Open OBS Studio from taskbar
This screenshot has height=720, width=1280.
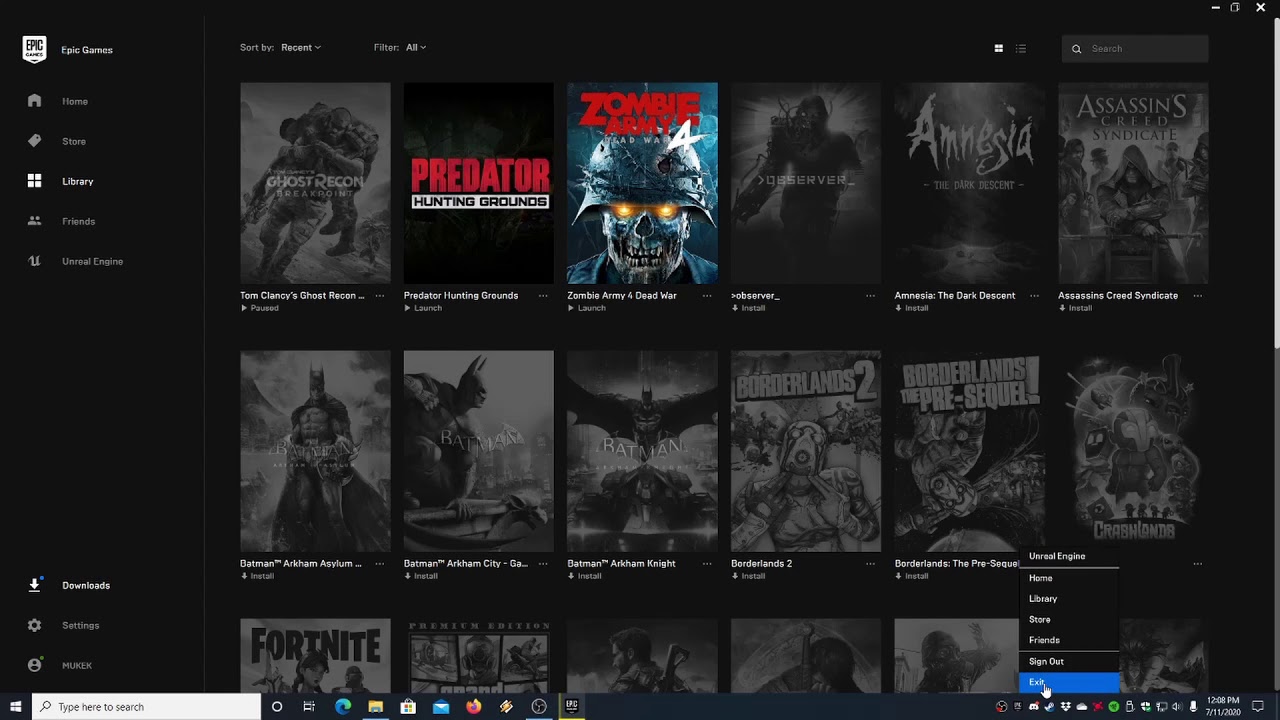click(x=539, y=707)
